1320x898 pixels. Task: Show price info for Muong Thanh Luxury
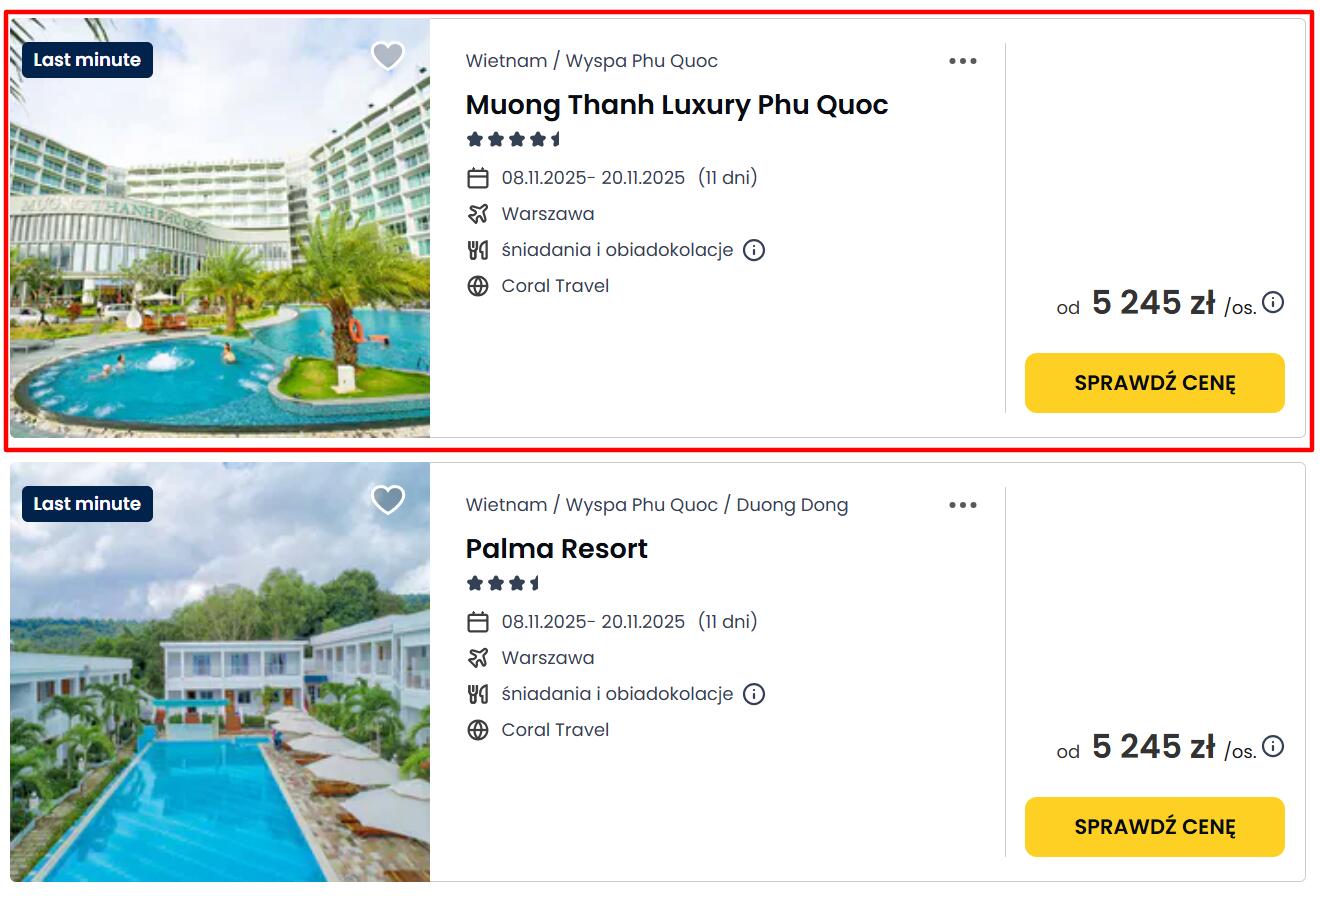(x=1273, y=302)
